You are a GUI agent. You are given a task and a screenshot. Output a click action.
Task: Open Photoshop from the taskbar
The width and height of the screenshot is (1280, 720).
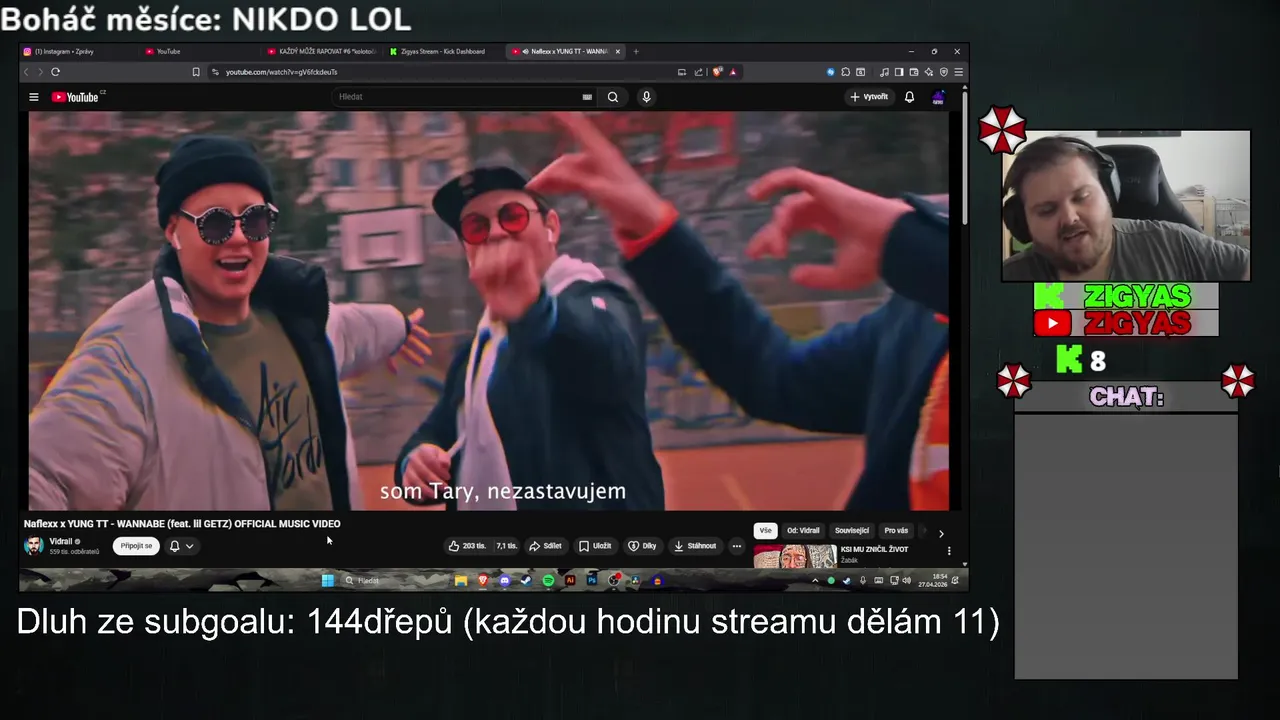[x=592, y=580]
